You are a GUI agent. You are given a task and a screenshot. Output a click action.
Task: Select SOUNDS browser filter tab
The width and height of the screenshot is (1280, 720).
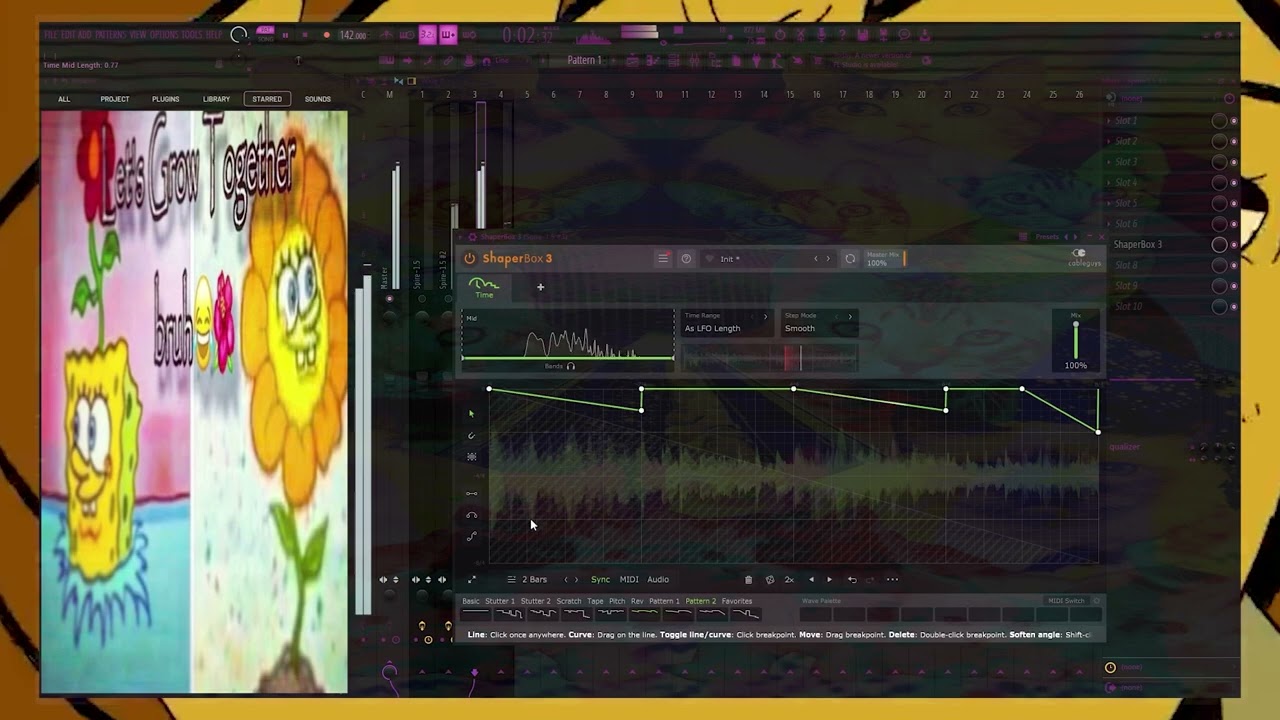coord(318,99)
